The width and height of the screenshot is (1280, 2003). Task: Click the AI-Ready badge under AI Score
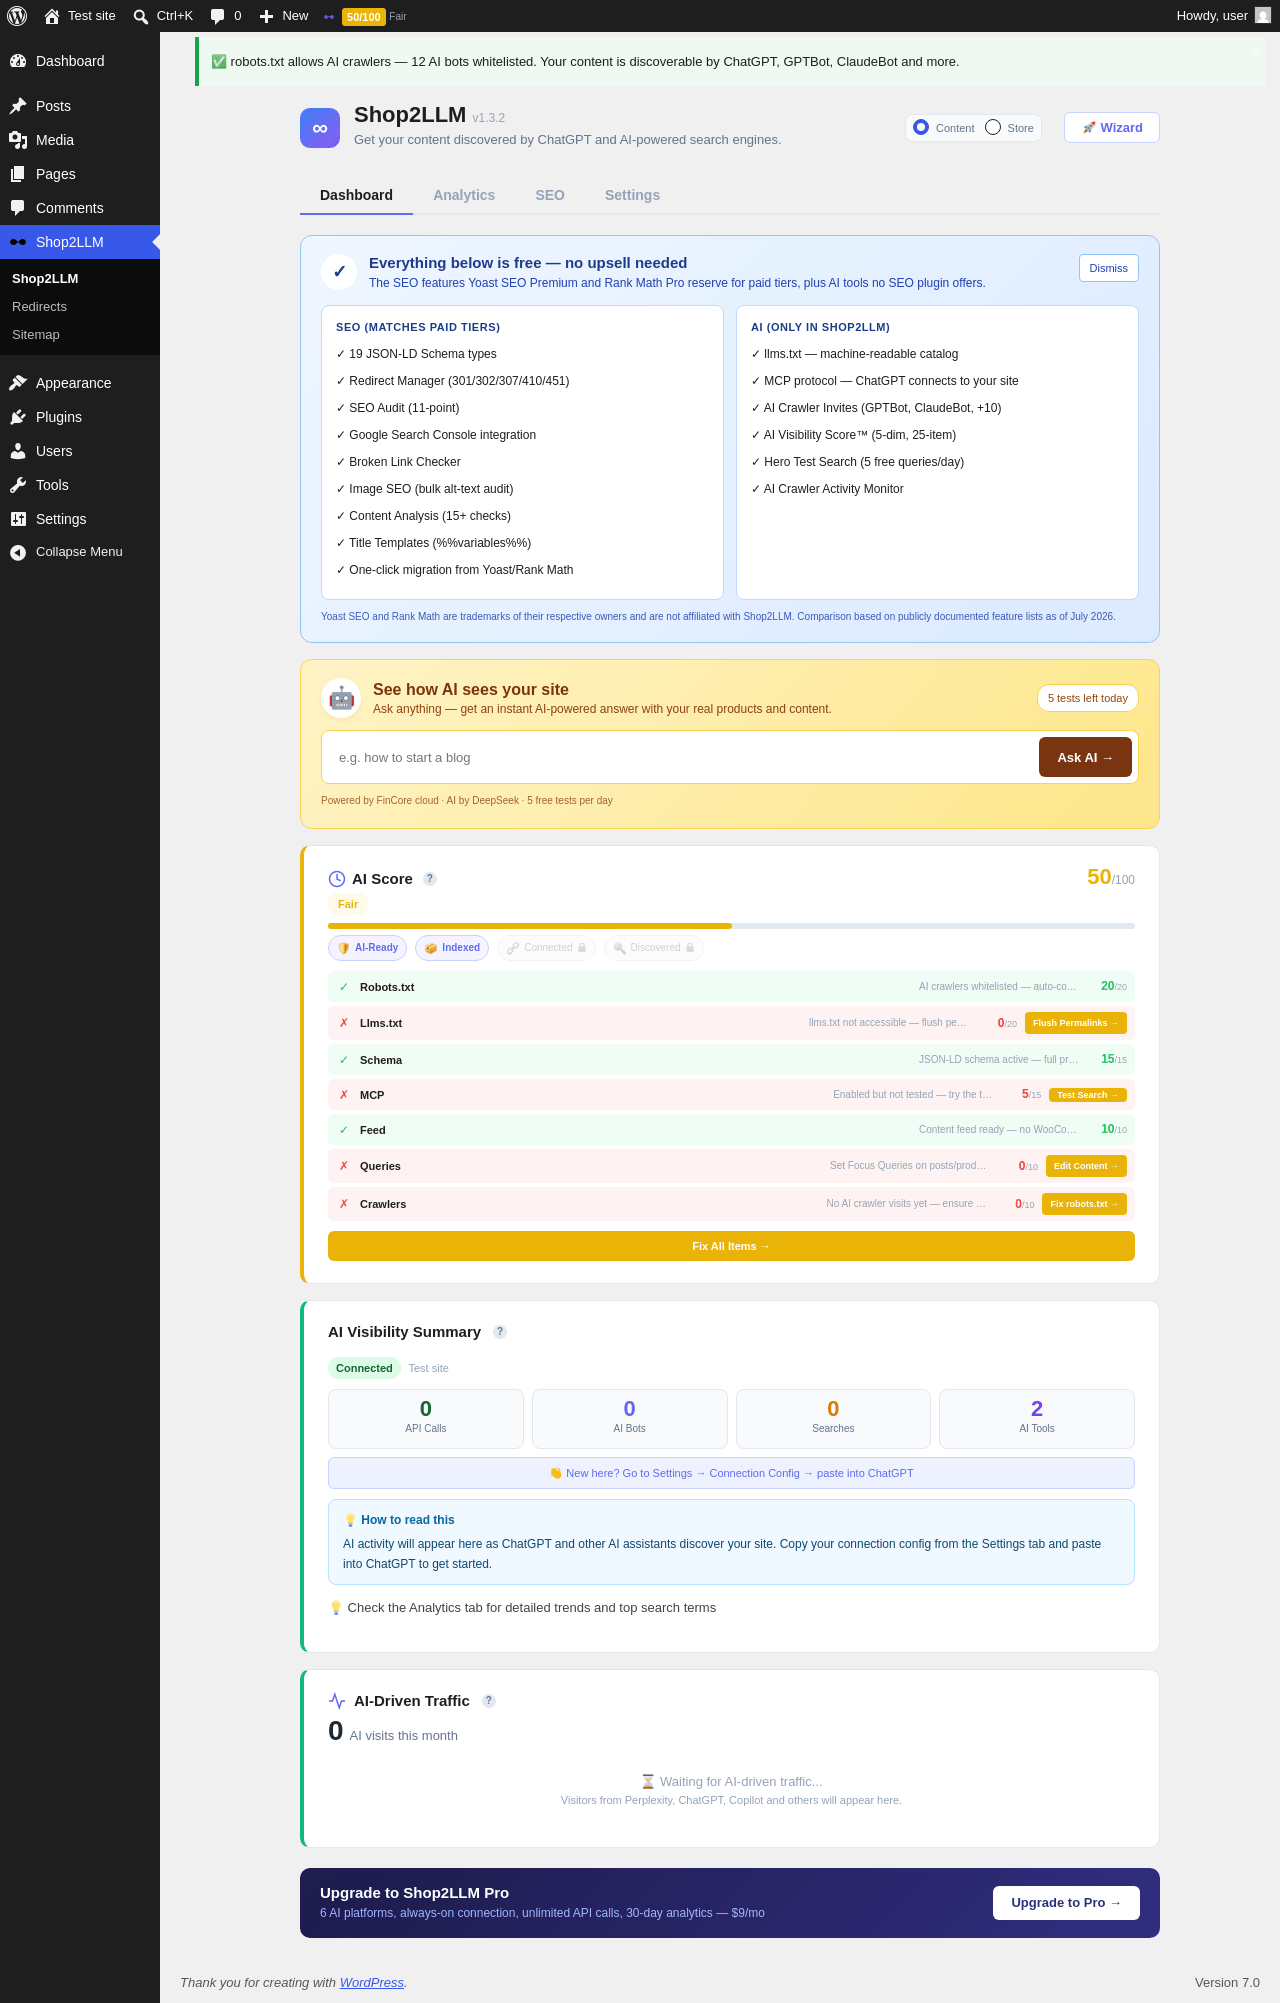tap(367, 948)
